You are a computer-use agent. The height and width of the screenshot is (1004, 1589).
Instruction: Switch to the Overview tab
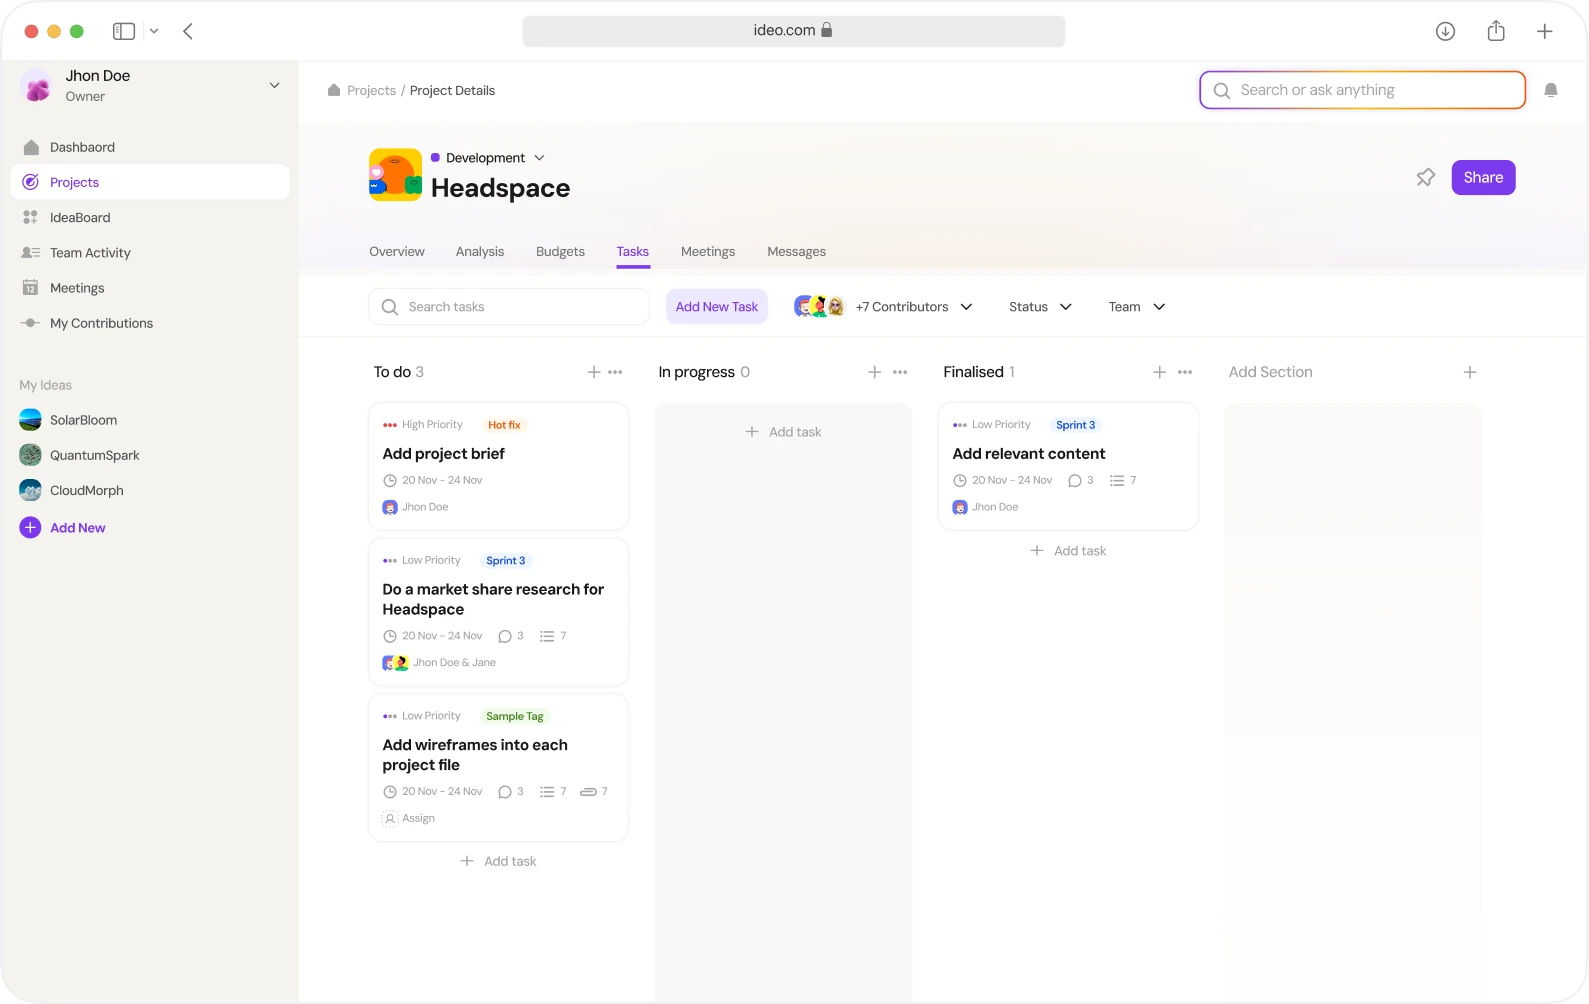397,252
